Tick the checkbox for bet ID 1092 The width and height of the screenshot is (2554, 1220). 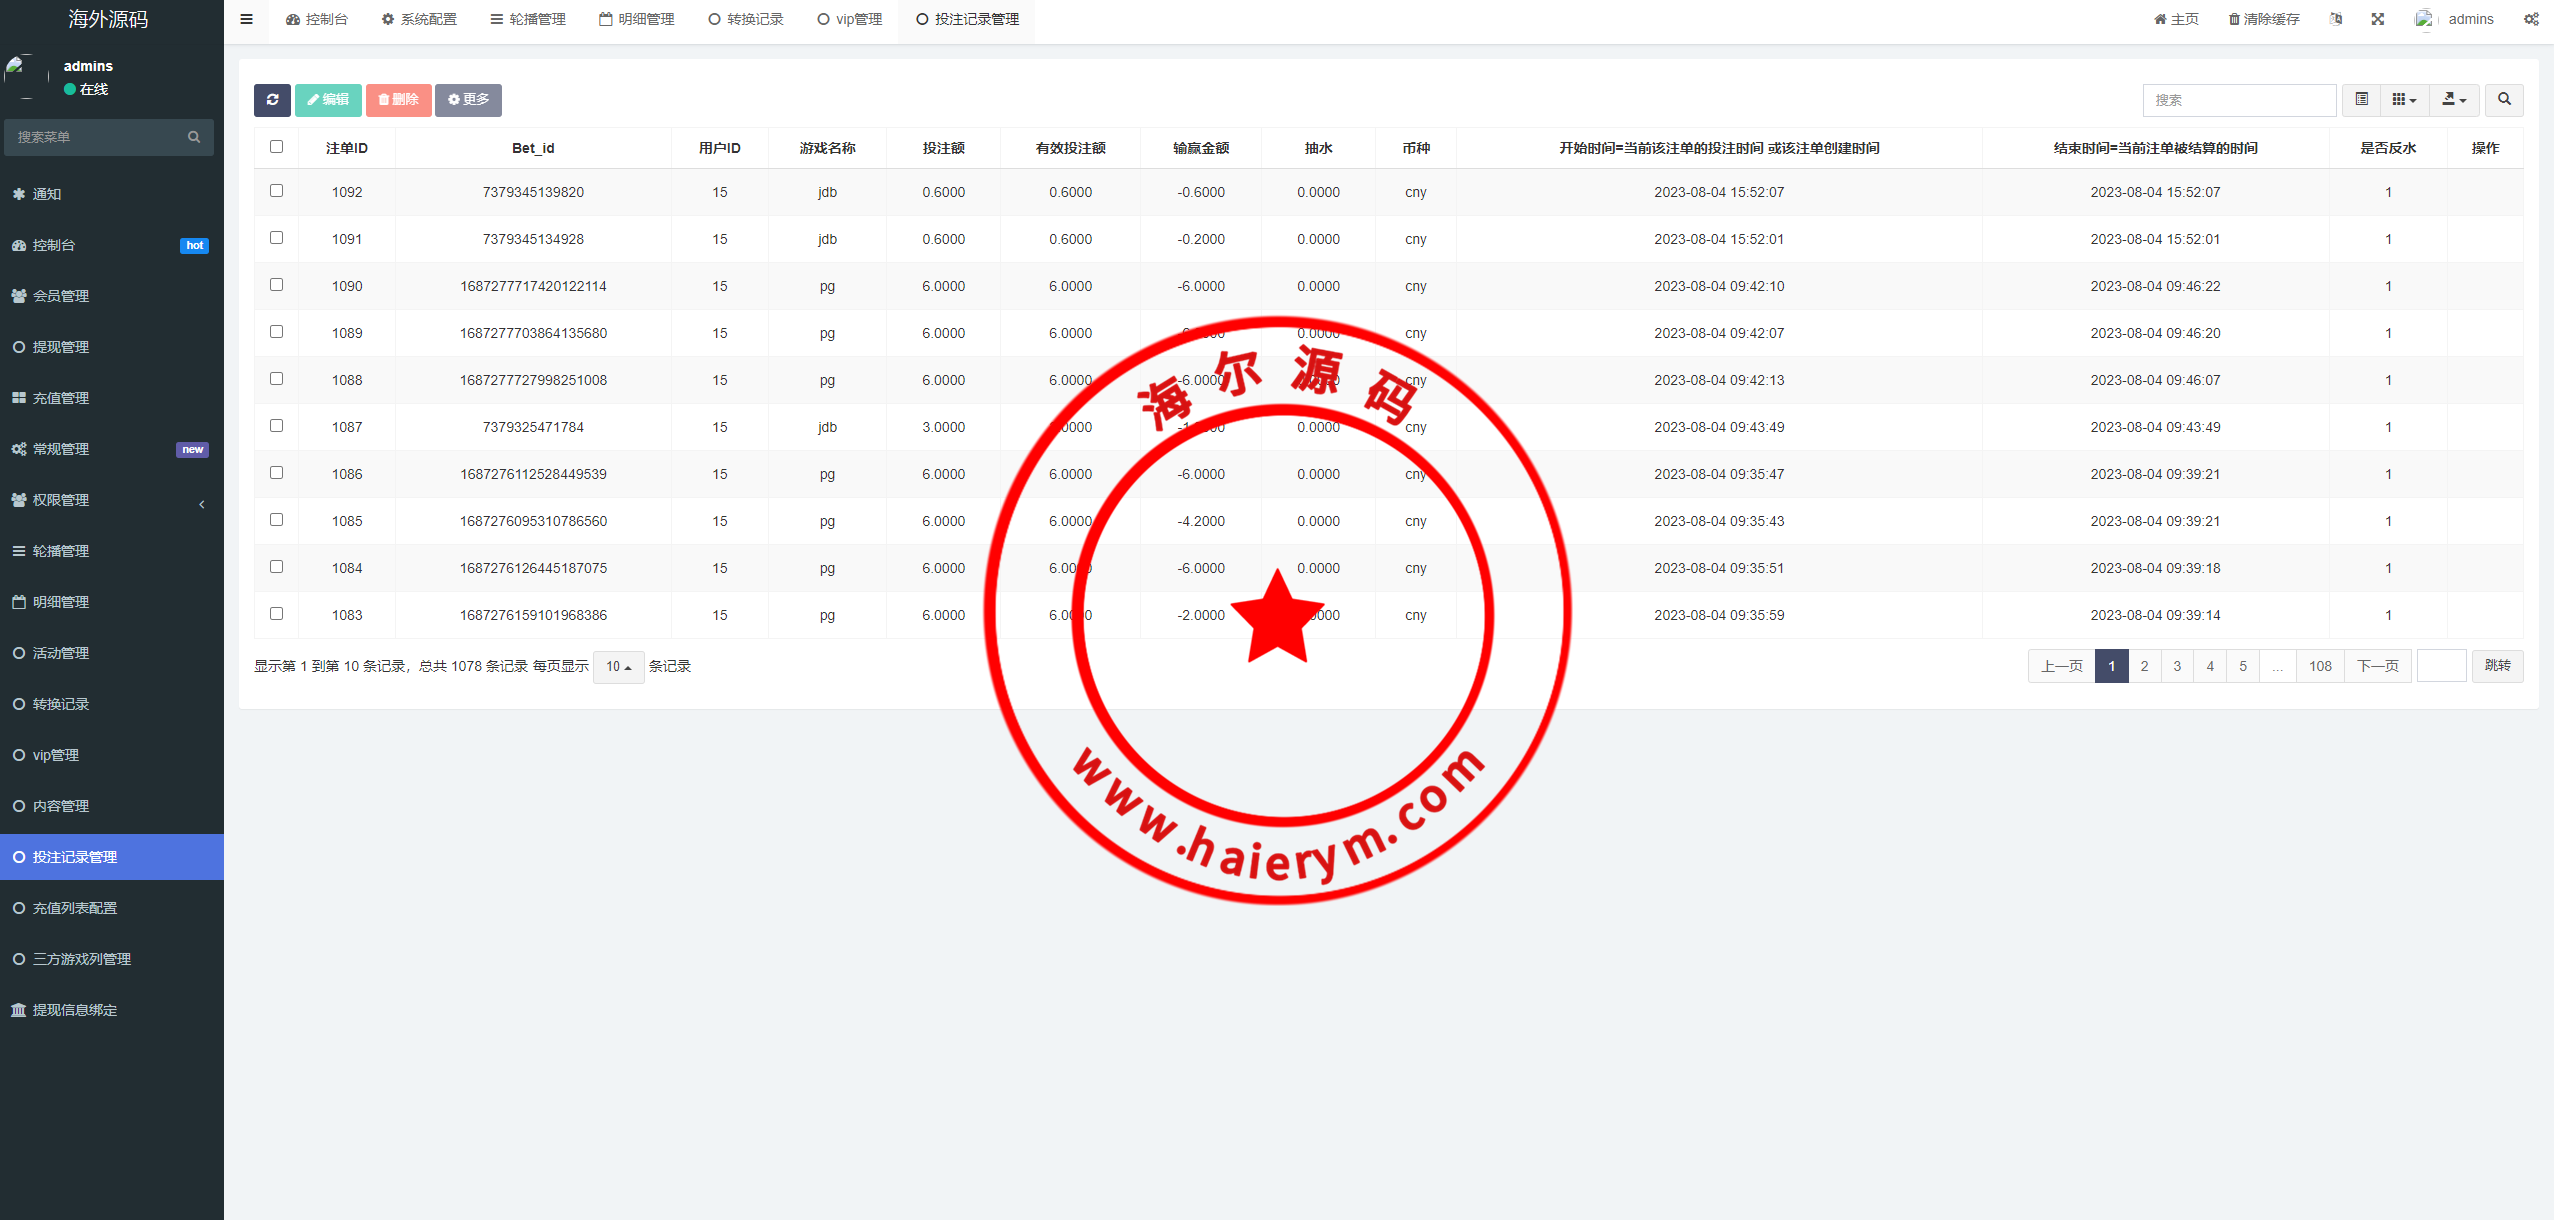coord(277,191)
